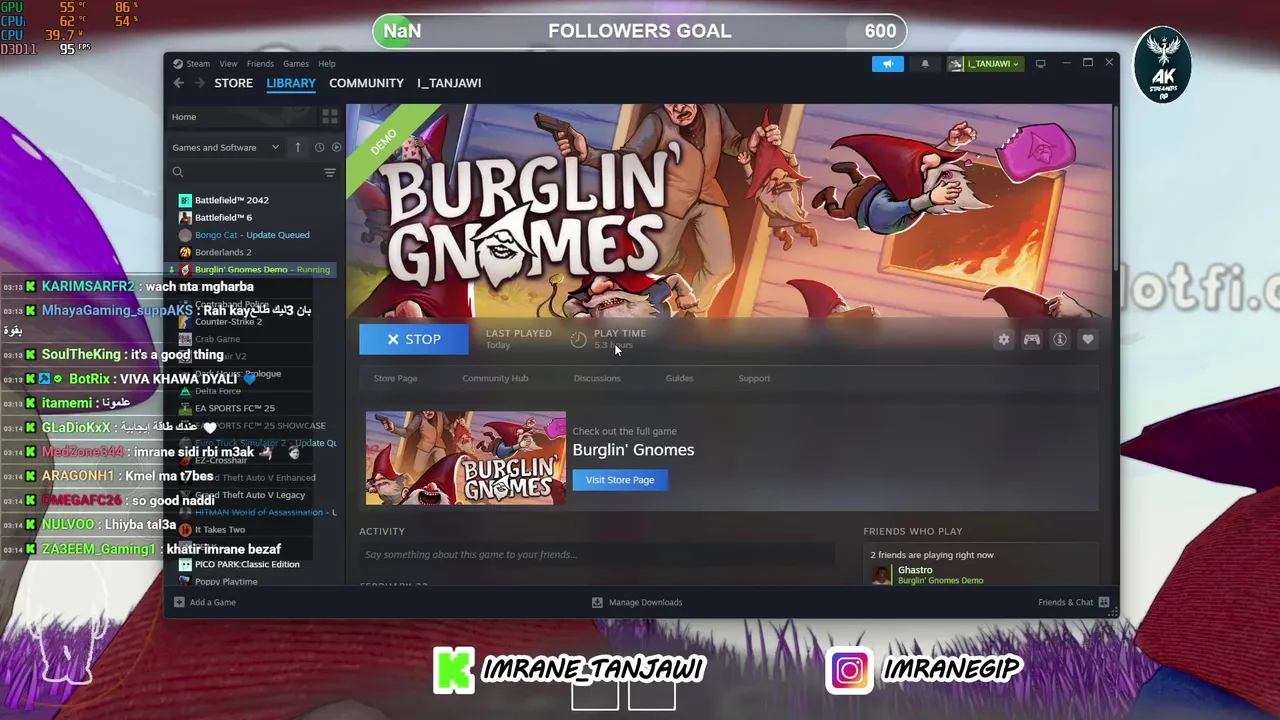
Task: Open the Store Page link
Action: click(x=395, y=378)
